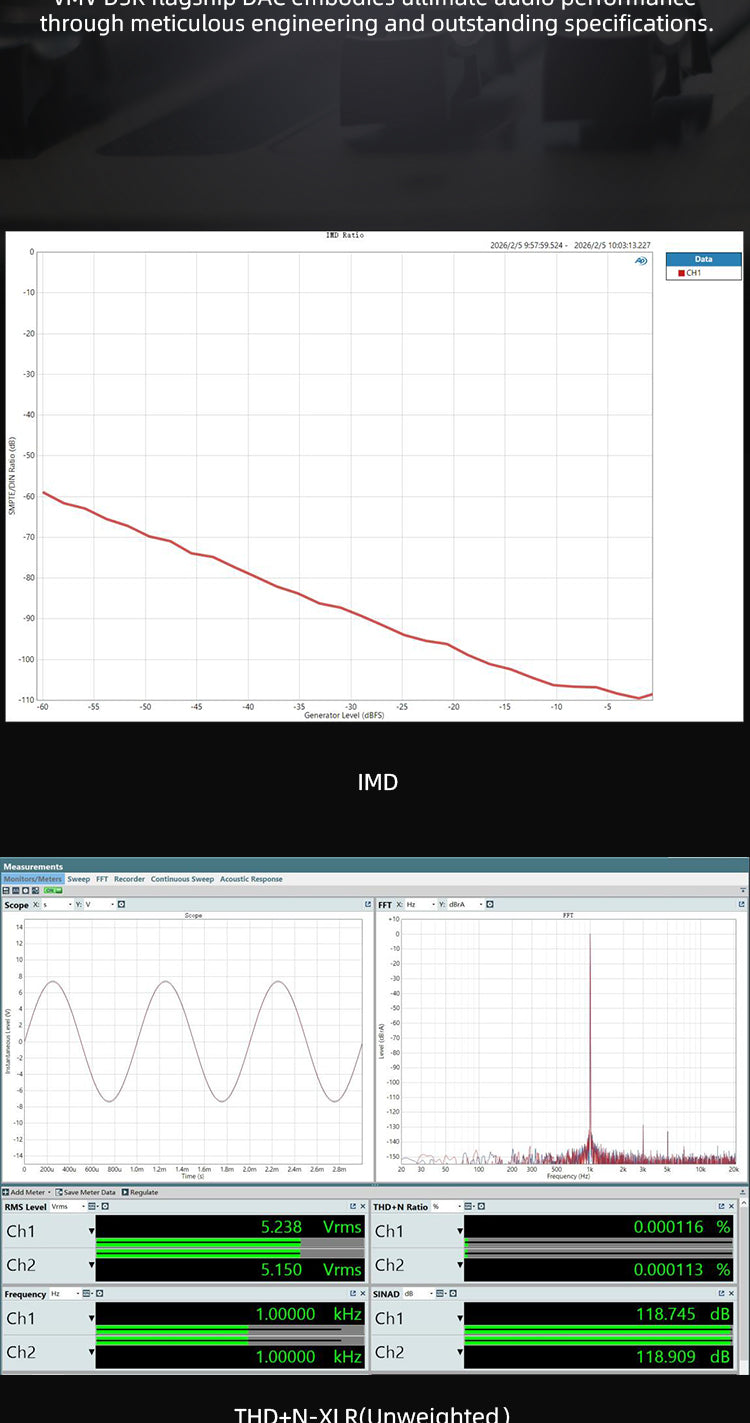Switch to the Sweep tab
Image resolution: width=750 pixels, height=1423 pixels.
click(x=78, y=879)
